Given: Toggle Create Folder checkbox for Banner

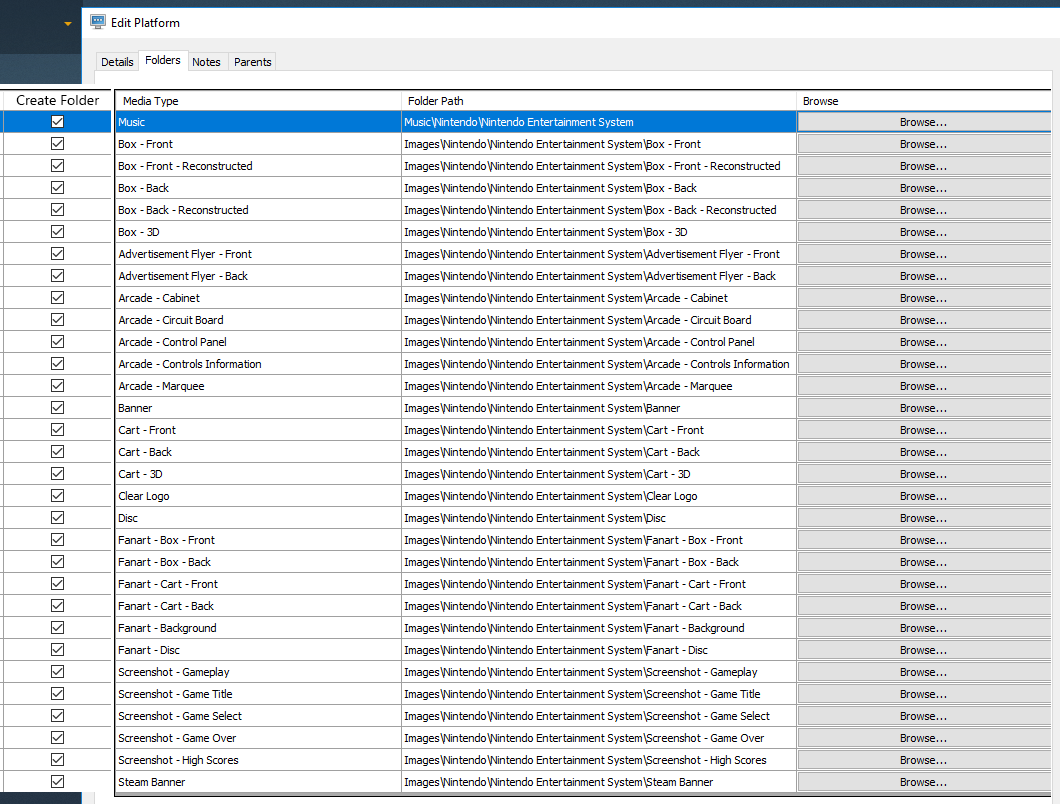Looking at the screenshot, I should click(57, 408).
